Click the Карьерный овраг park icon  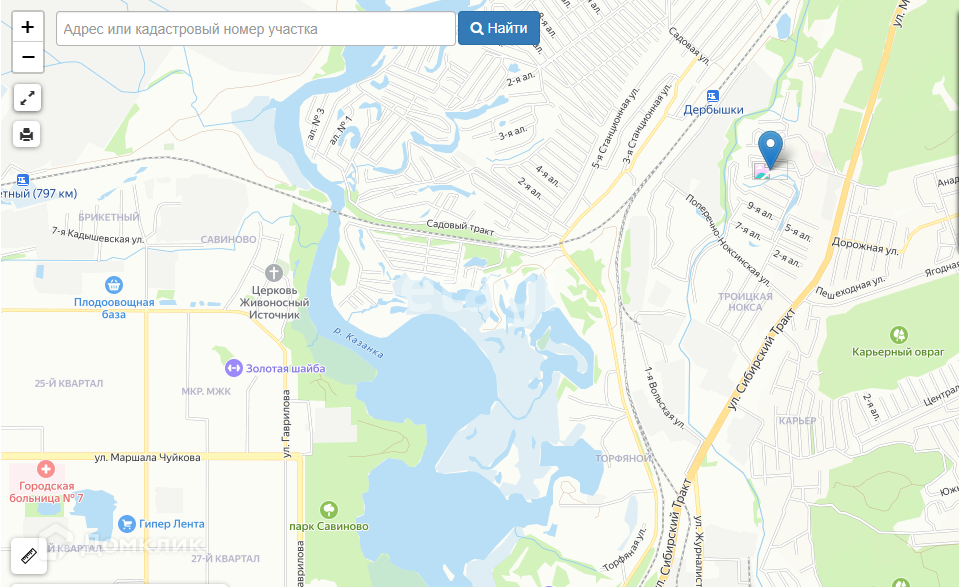click(x=898, y=335)
